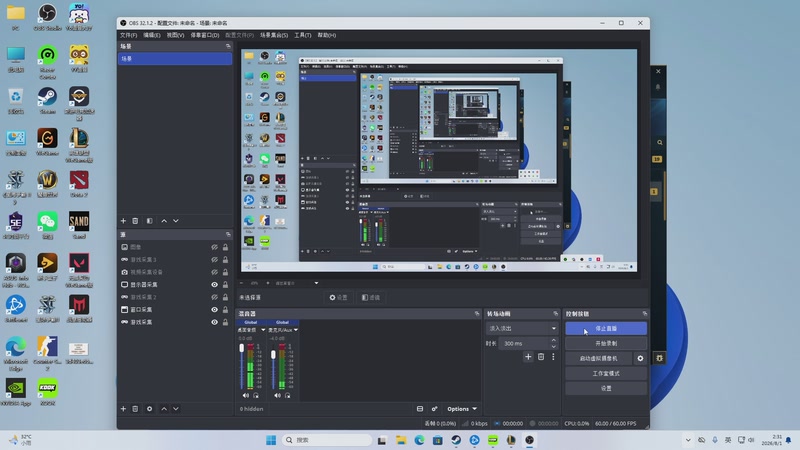Open the 场景集合(S) menu
800x450 pixels.
tap(274, 35)
